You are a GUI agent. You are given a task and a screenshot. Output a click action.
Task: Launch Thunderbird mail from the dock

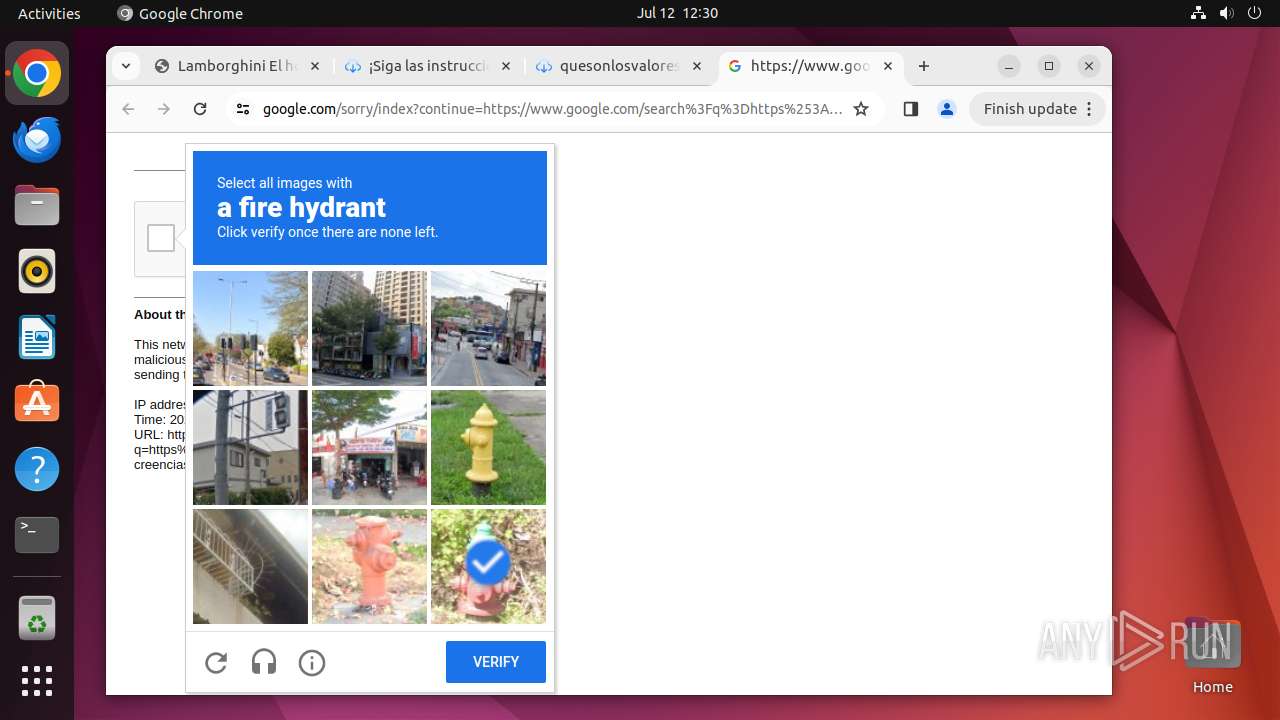(x=37, y=140)
